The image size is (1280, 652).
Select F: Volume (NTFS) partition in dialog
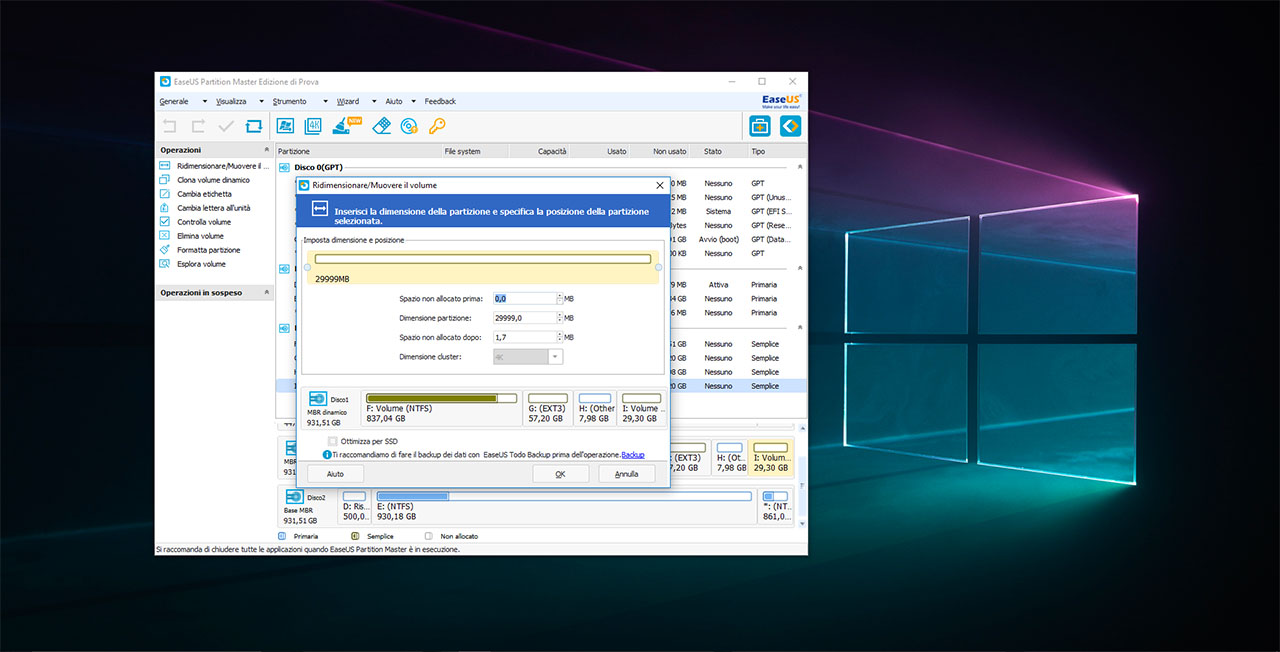441,408
